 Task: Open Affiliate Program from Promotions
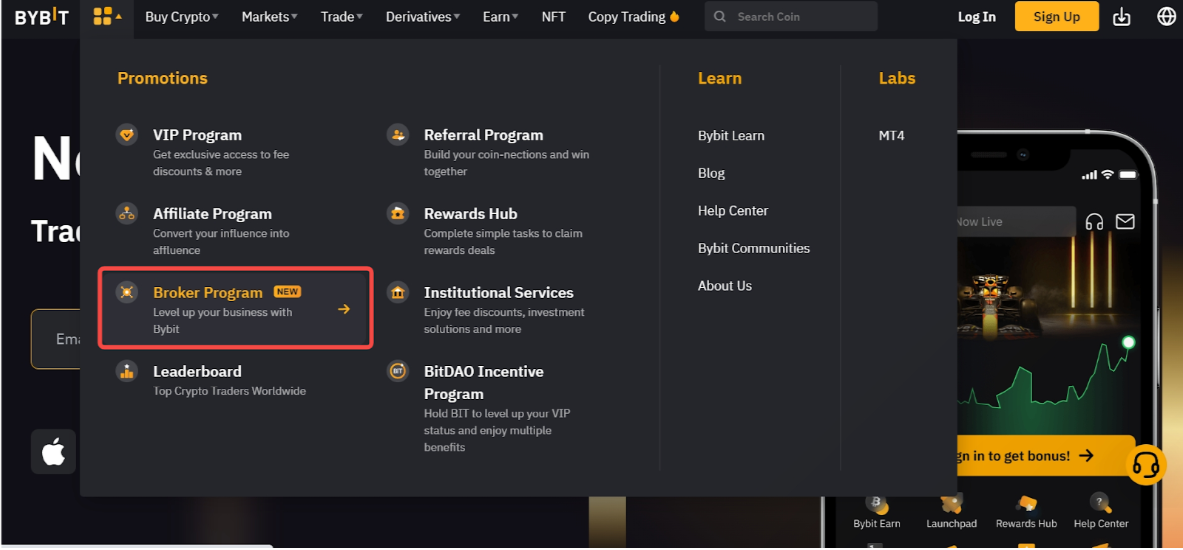212,214
